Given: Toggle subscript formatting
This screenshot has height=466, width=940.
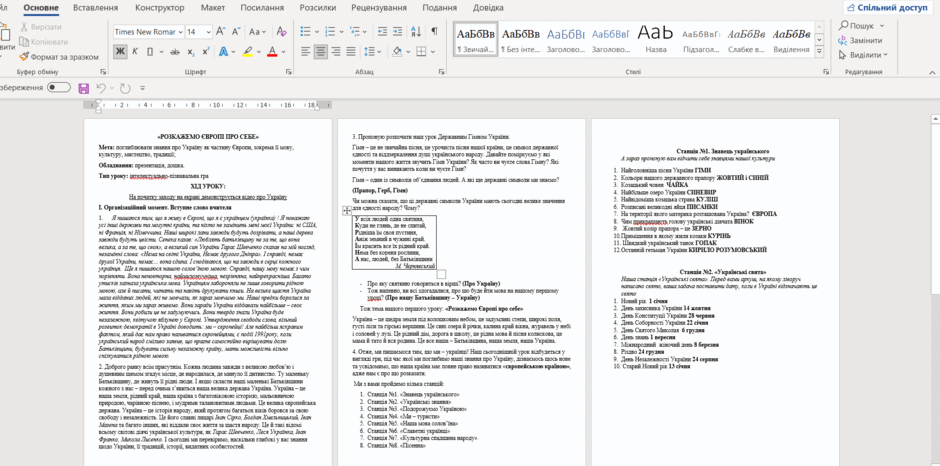Looking at the screenshot, I should click(191, 52).
